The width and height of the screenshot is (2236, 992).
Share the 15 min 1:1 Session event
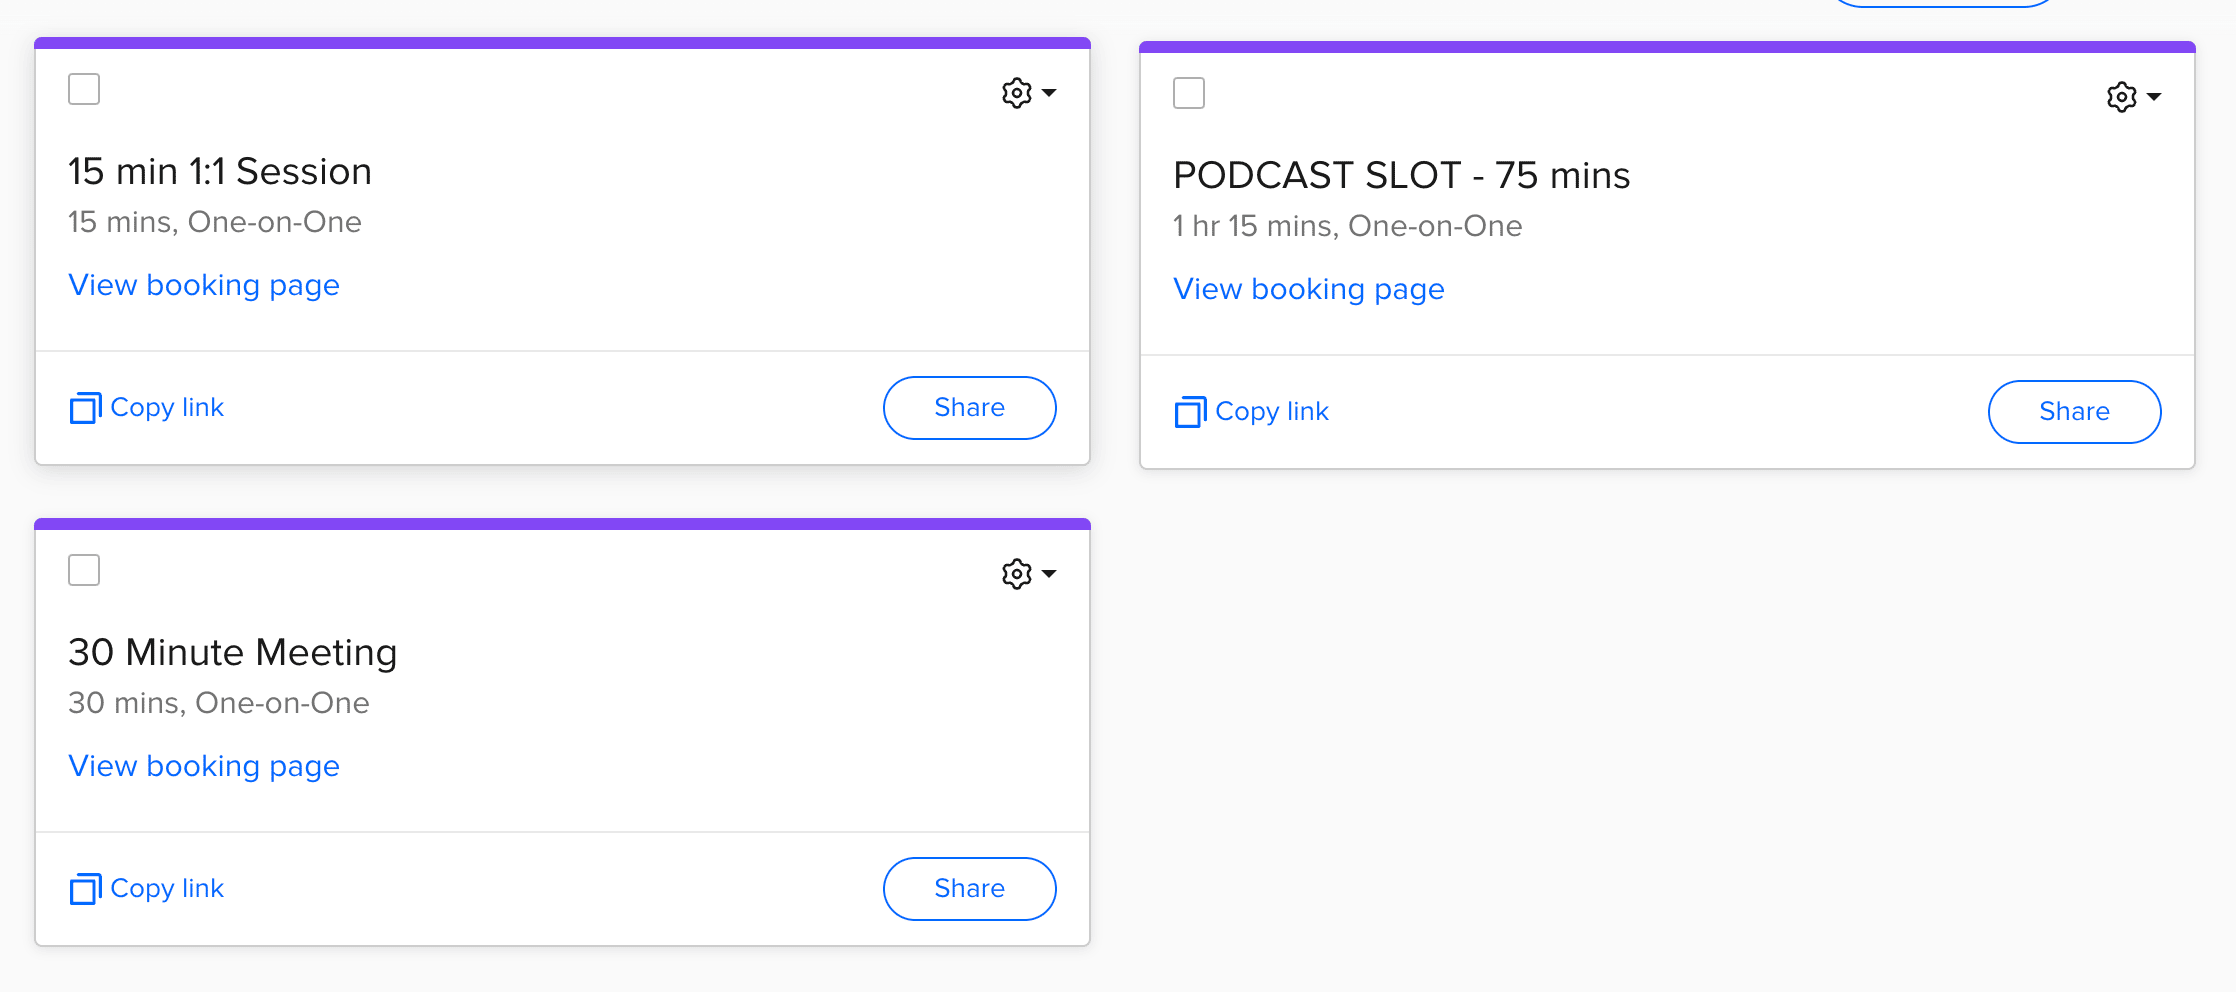tap(969, 408)
